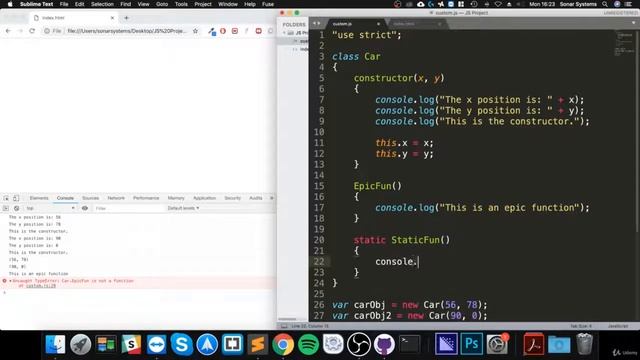Open Terminal from the dock
The width and height of the screenshot is (640, 360).
(x=409, y=344)
